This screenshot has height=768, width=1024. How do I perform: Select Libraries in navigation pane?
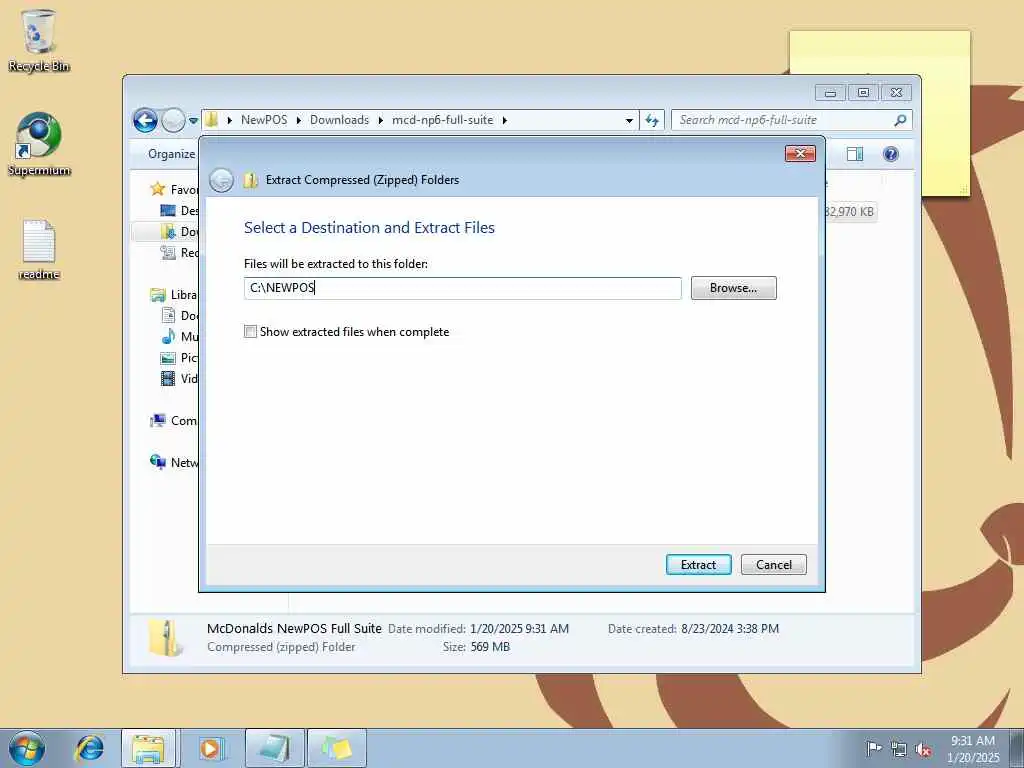point(174,295)
